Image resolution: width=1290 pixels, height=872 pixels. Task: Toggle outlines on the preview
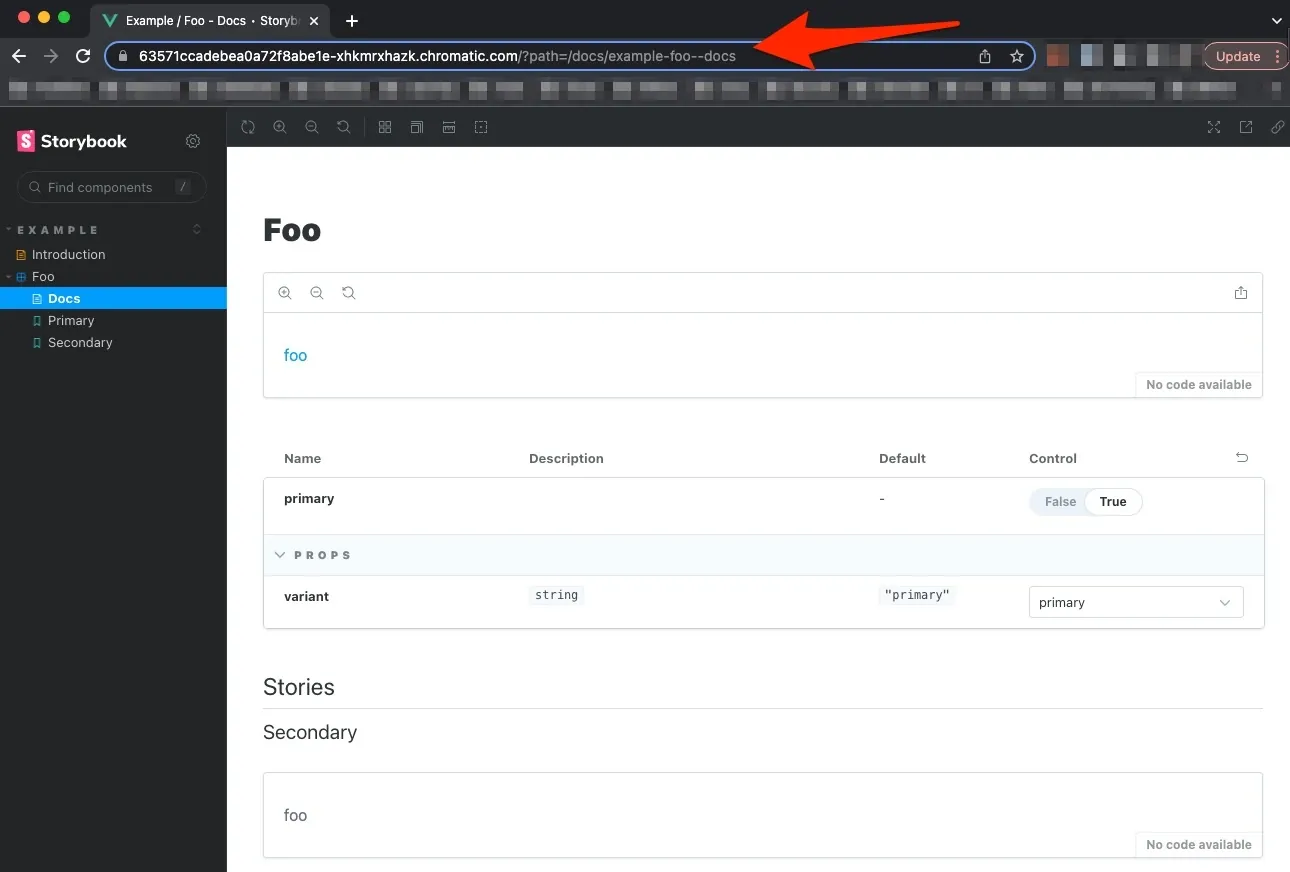417,127
